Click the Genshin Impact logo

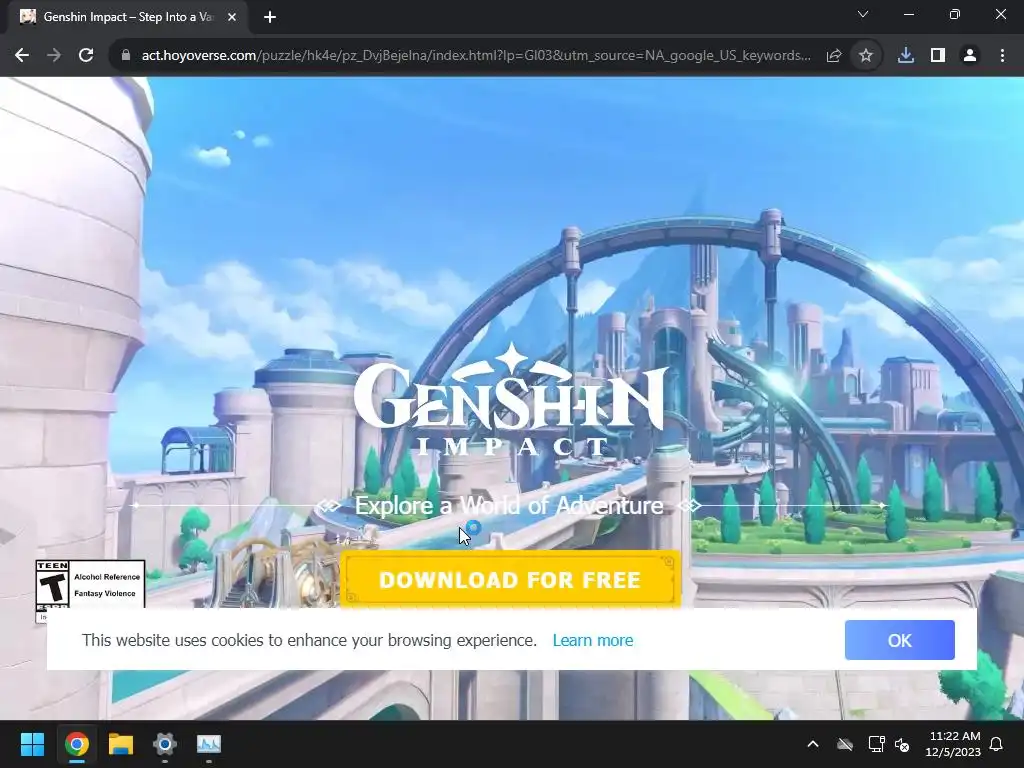tap(510, 400)
